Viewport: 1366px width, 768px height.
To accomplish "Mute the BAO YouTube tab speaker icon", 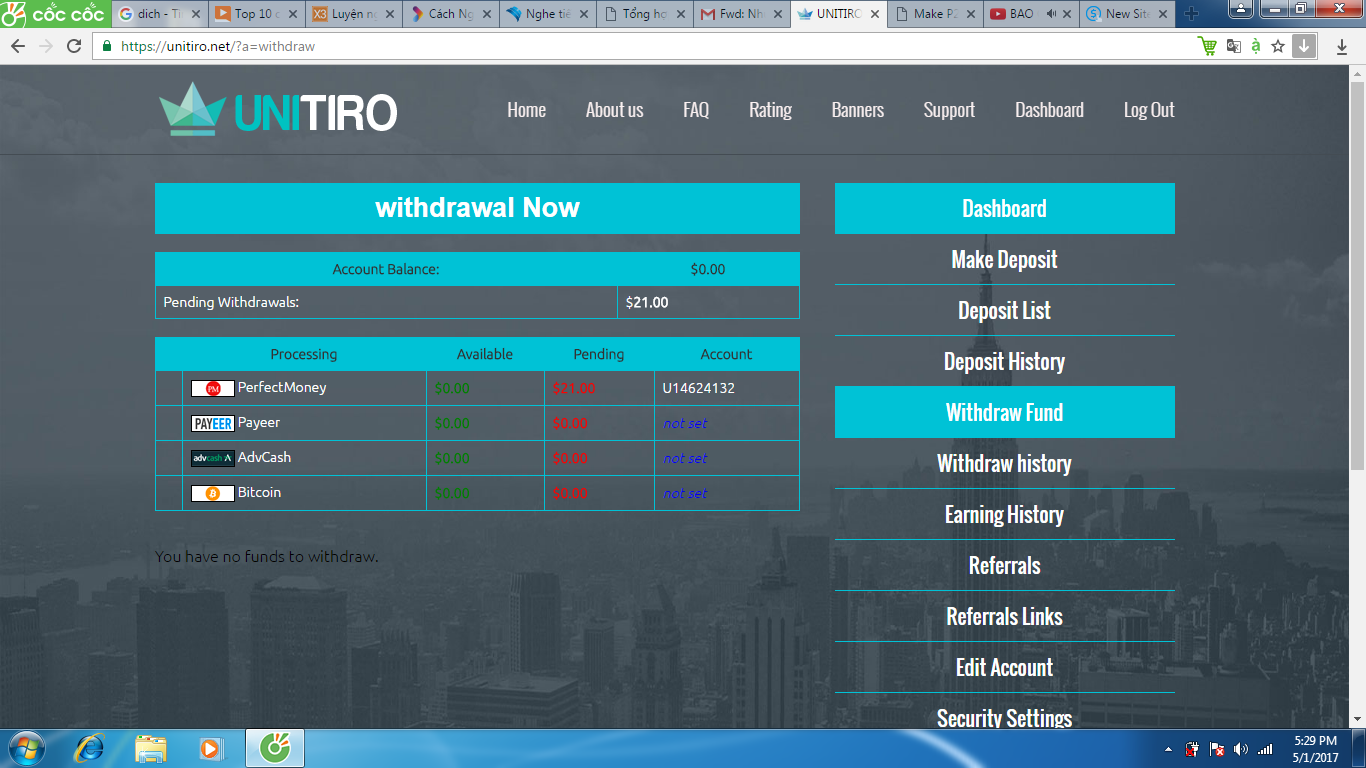I will 1052,14.
